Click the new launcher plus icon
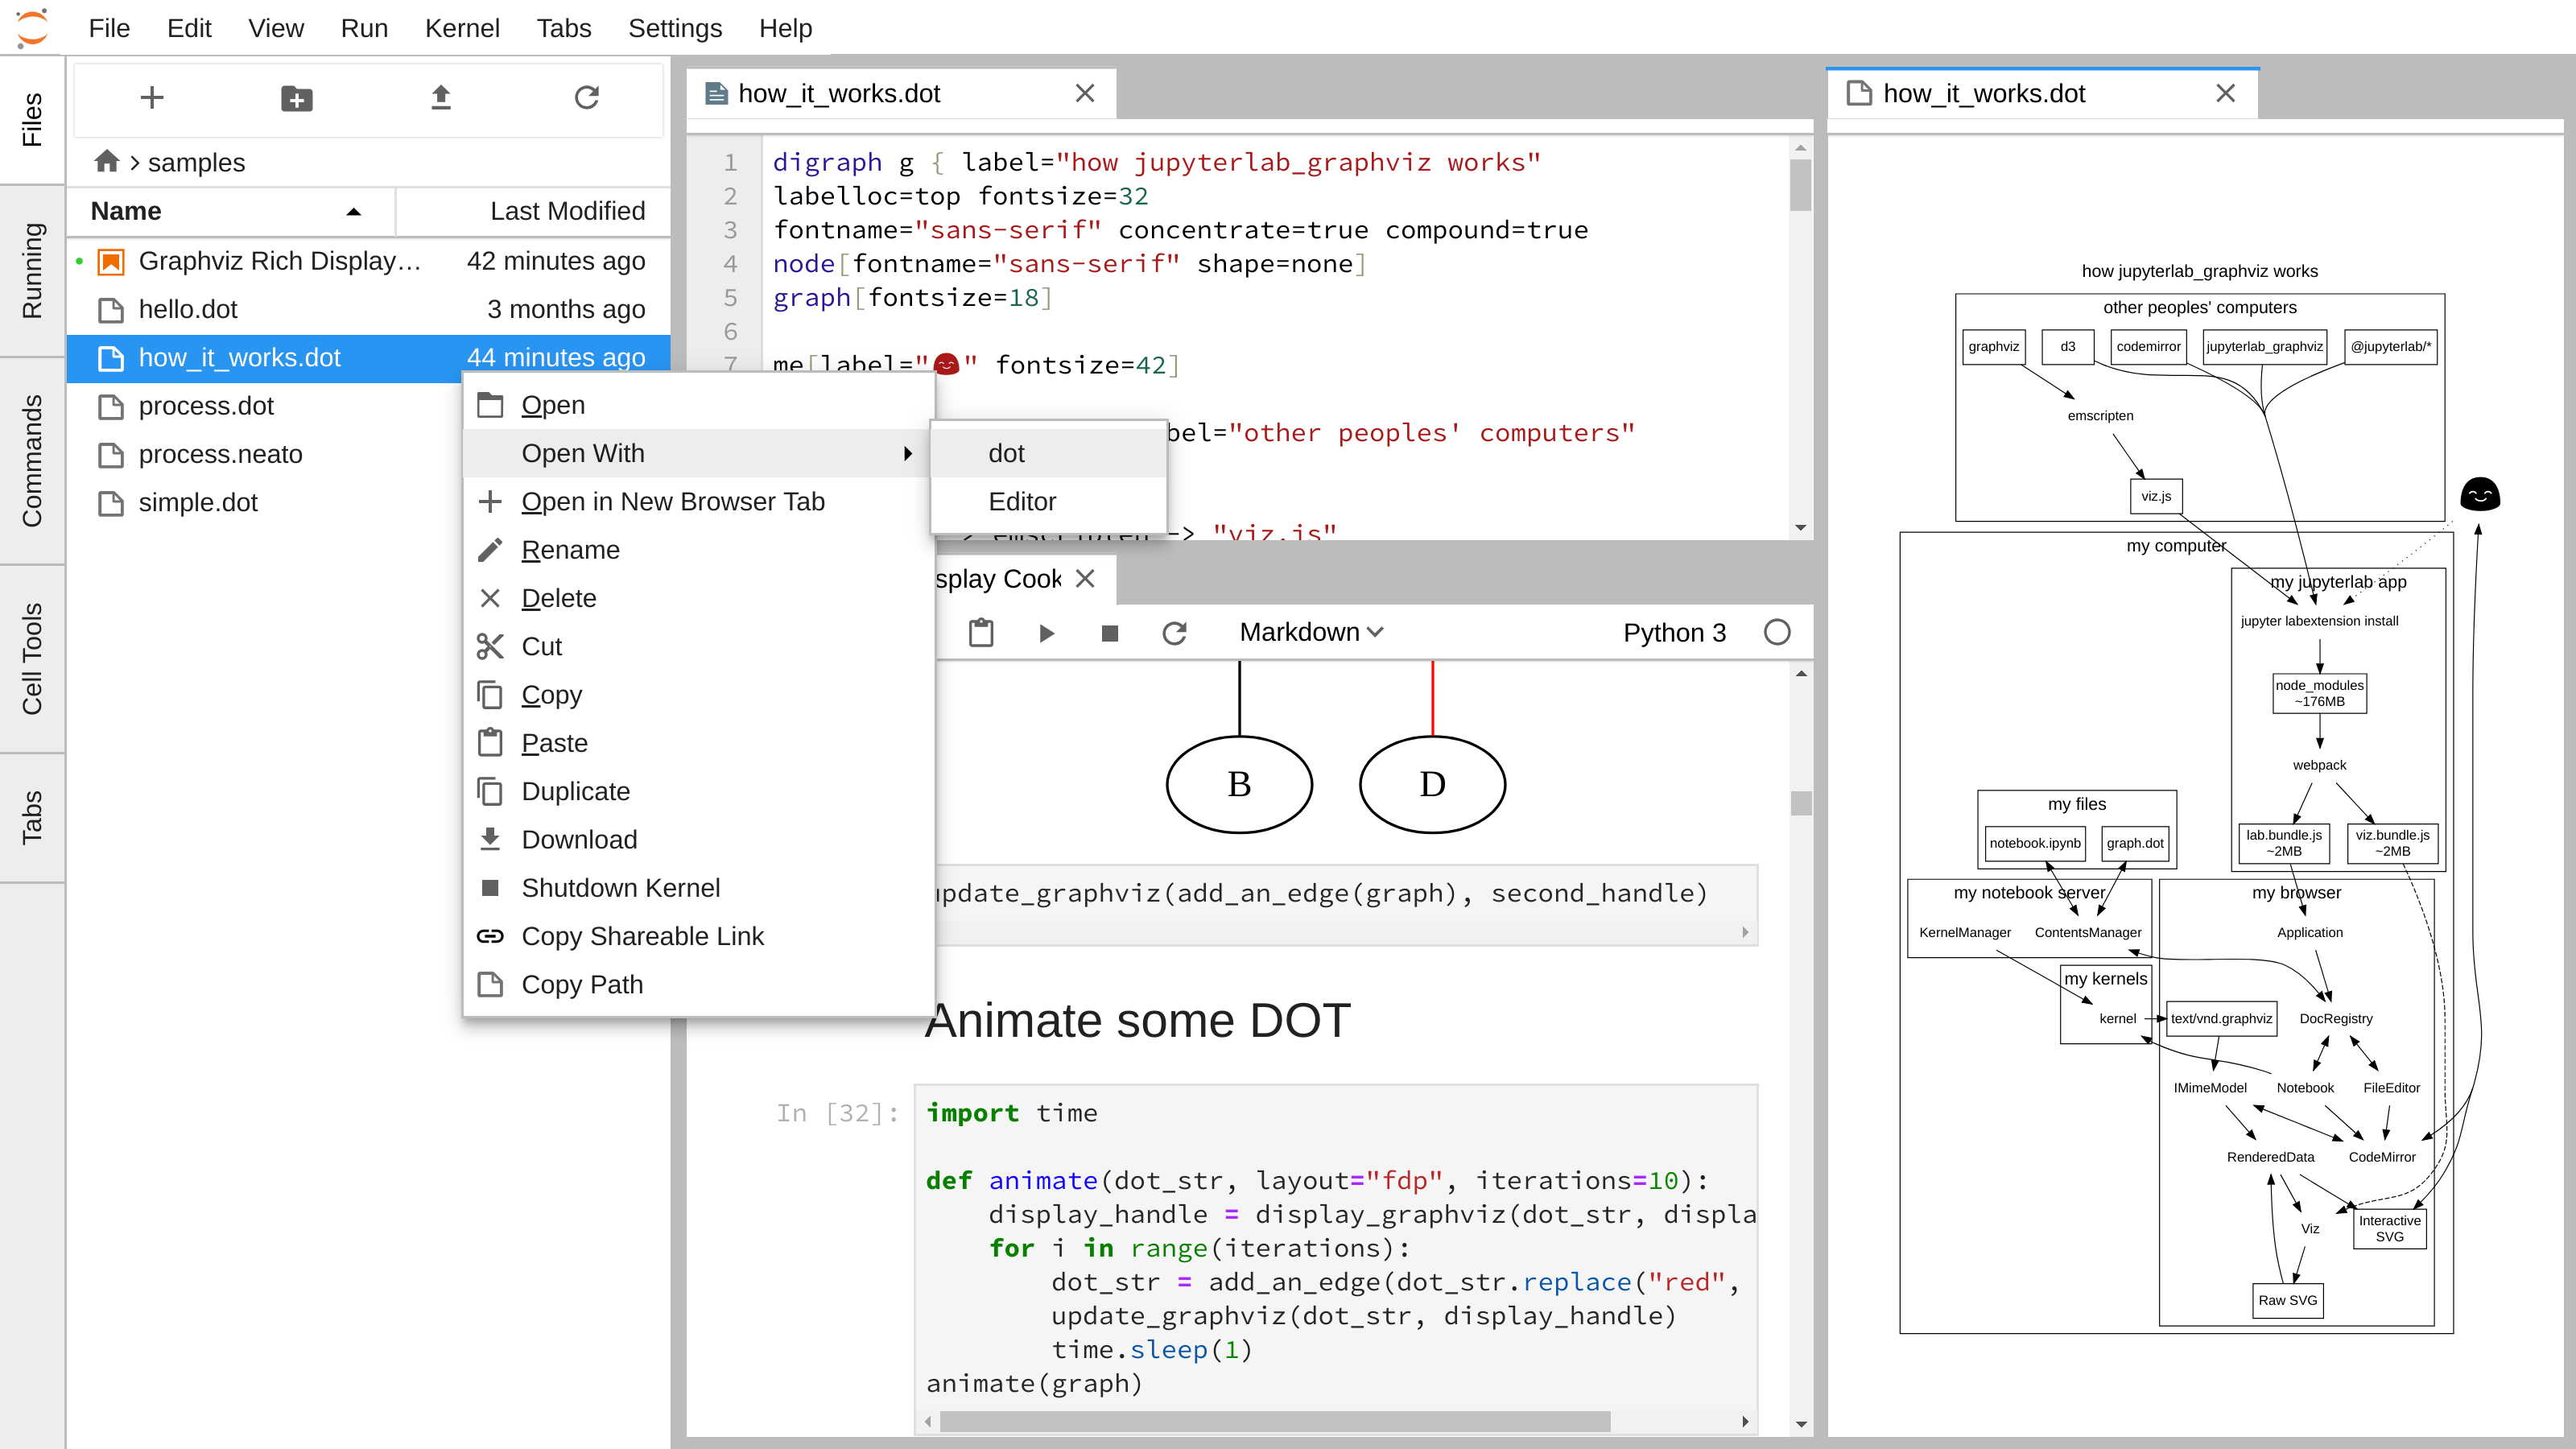Image resolution: width=2576 pixels, height=1449 pixels. 152,98
